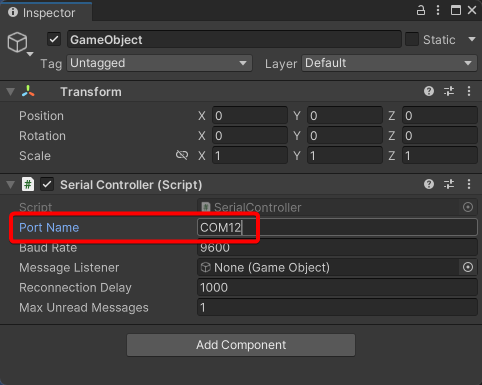Image resolution: width=482 pixels, height=385 pixels.
Task: Click the Baud Rate field showing 9600
Action: 337,248
